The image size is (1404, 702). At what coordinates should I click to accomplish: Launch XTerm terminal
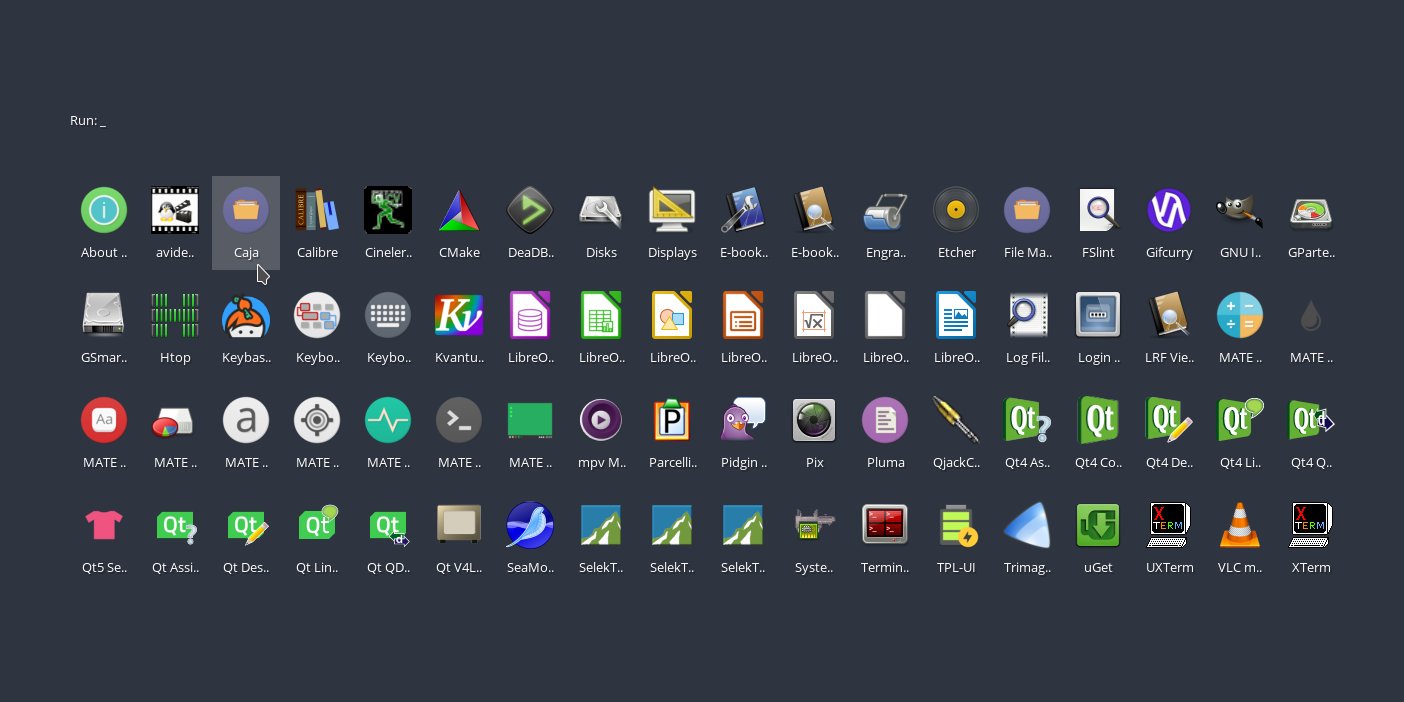(1311, 538)
